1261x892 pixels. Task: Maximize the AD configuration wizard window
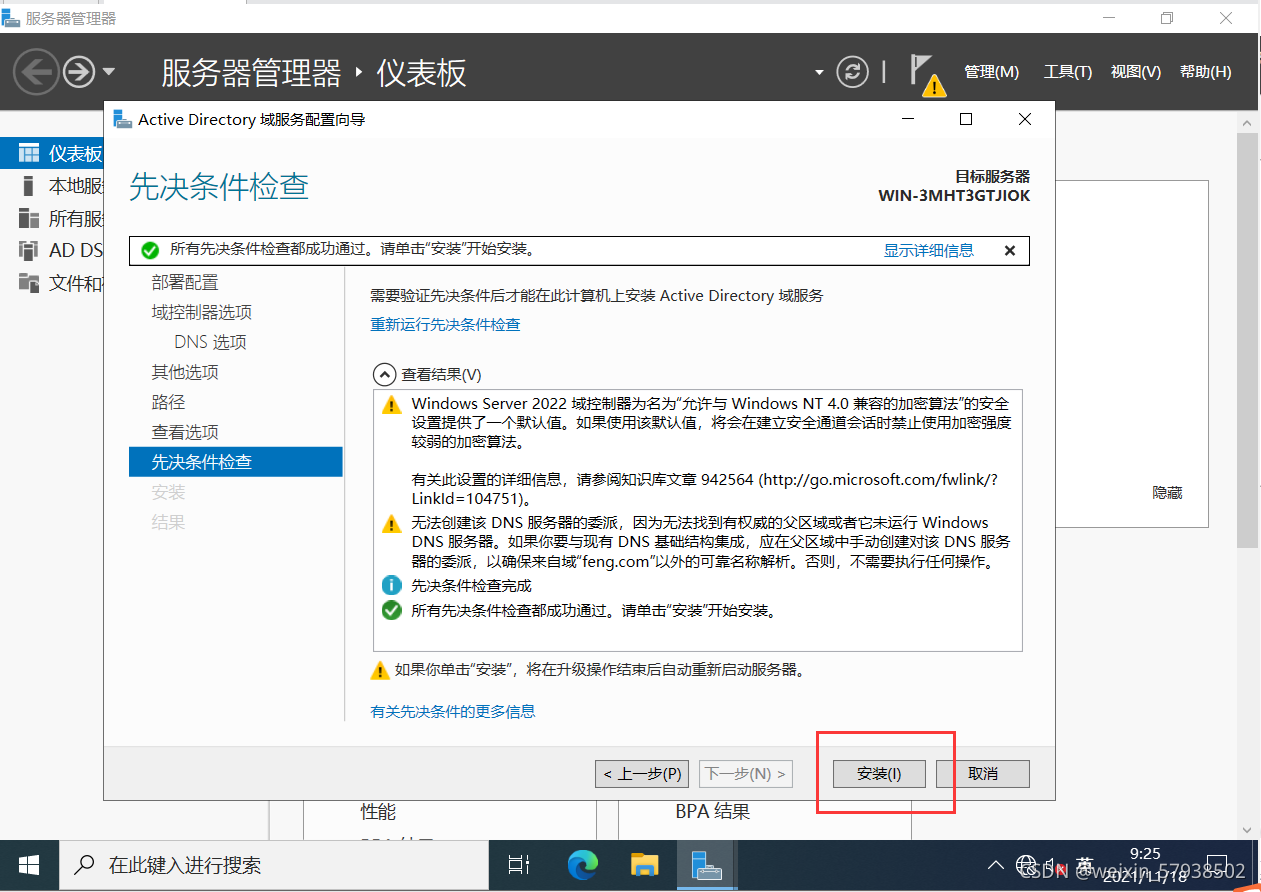[x=966, y=119]
